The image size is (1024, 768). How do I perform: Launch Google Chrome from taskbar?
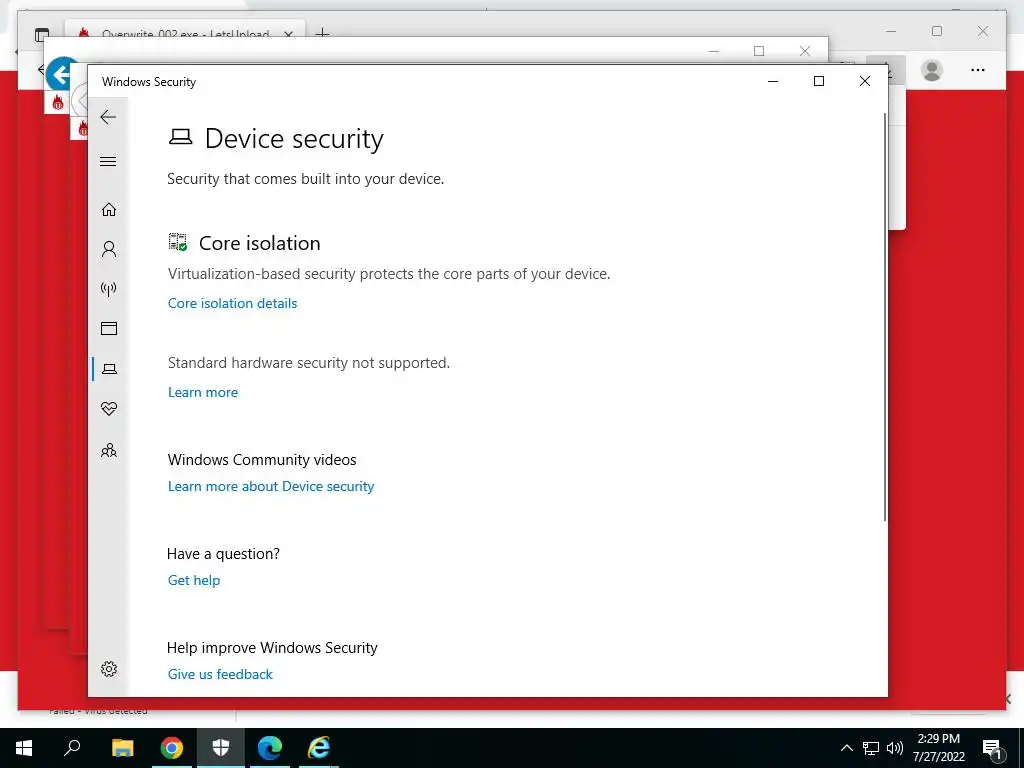(x=172, y=748)
